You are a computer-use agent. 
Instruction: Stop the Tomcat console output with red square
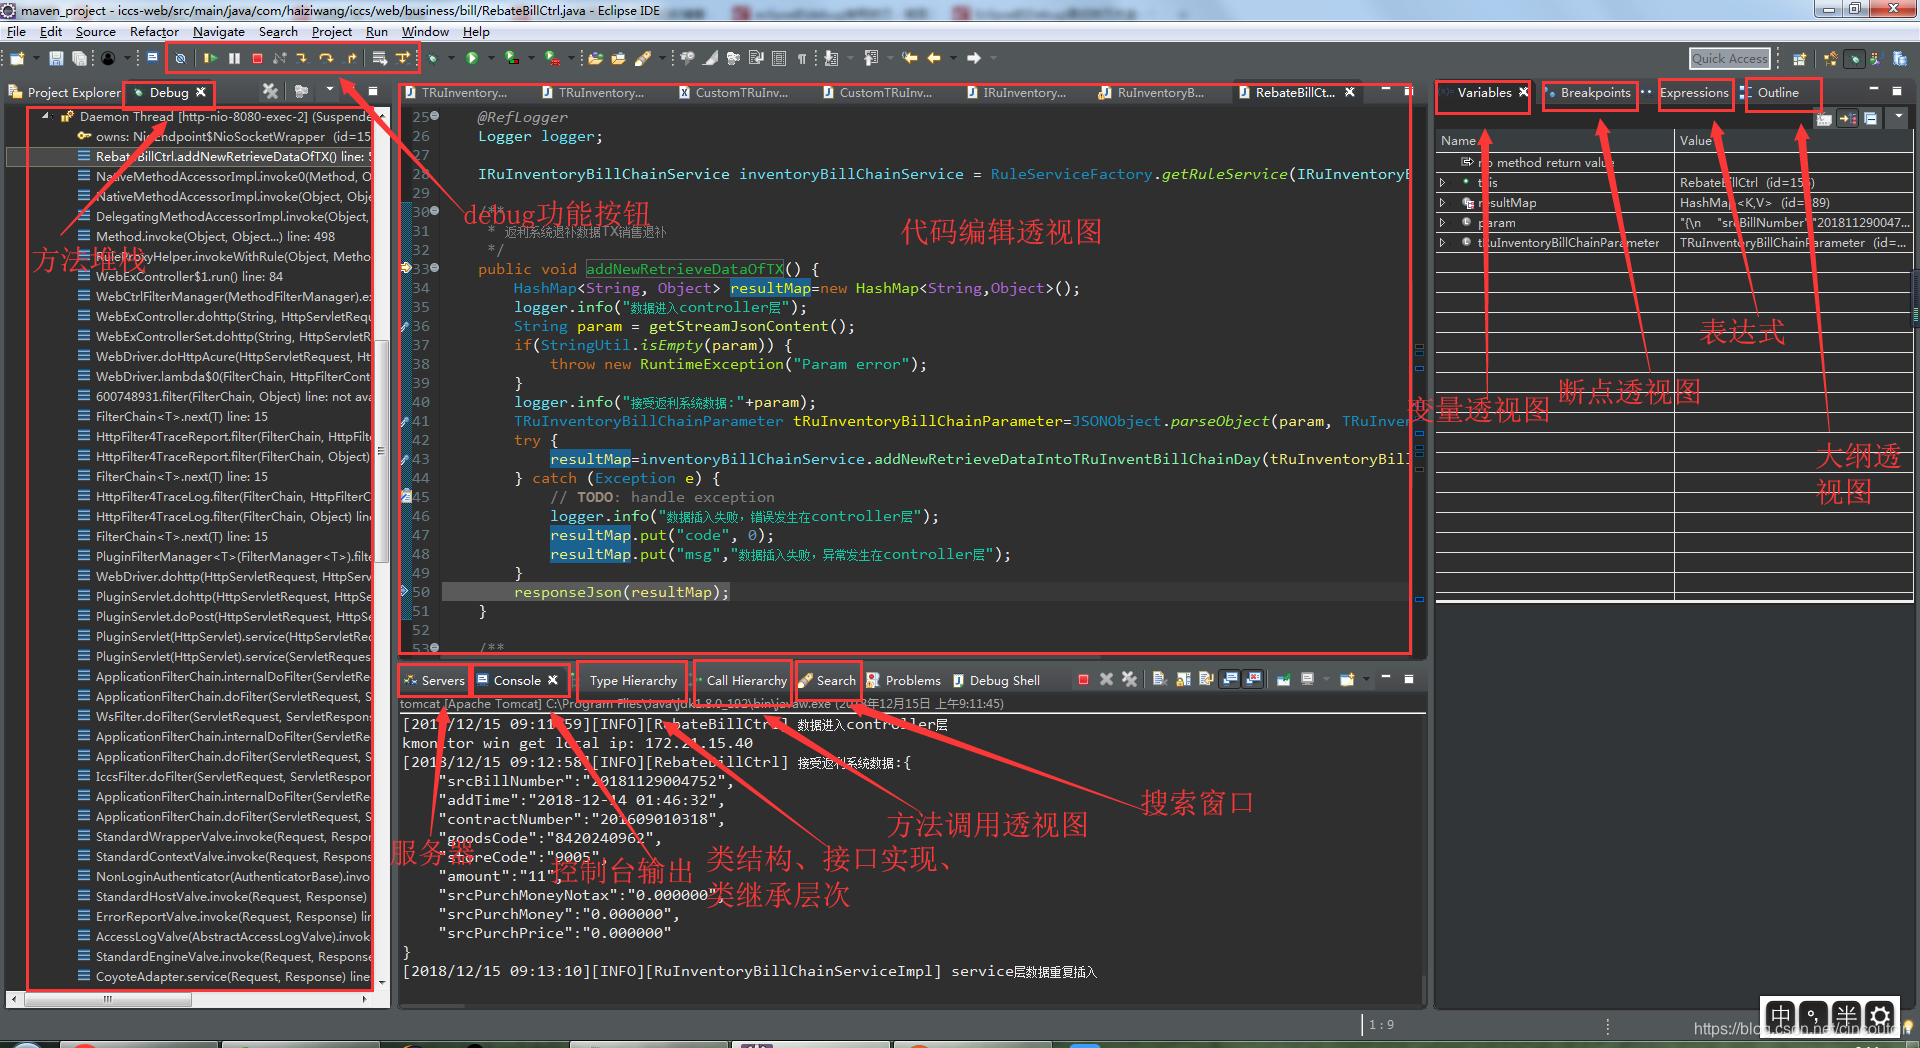[1084, 680]
